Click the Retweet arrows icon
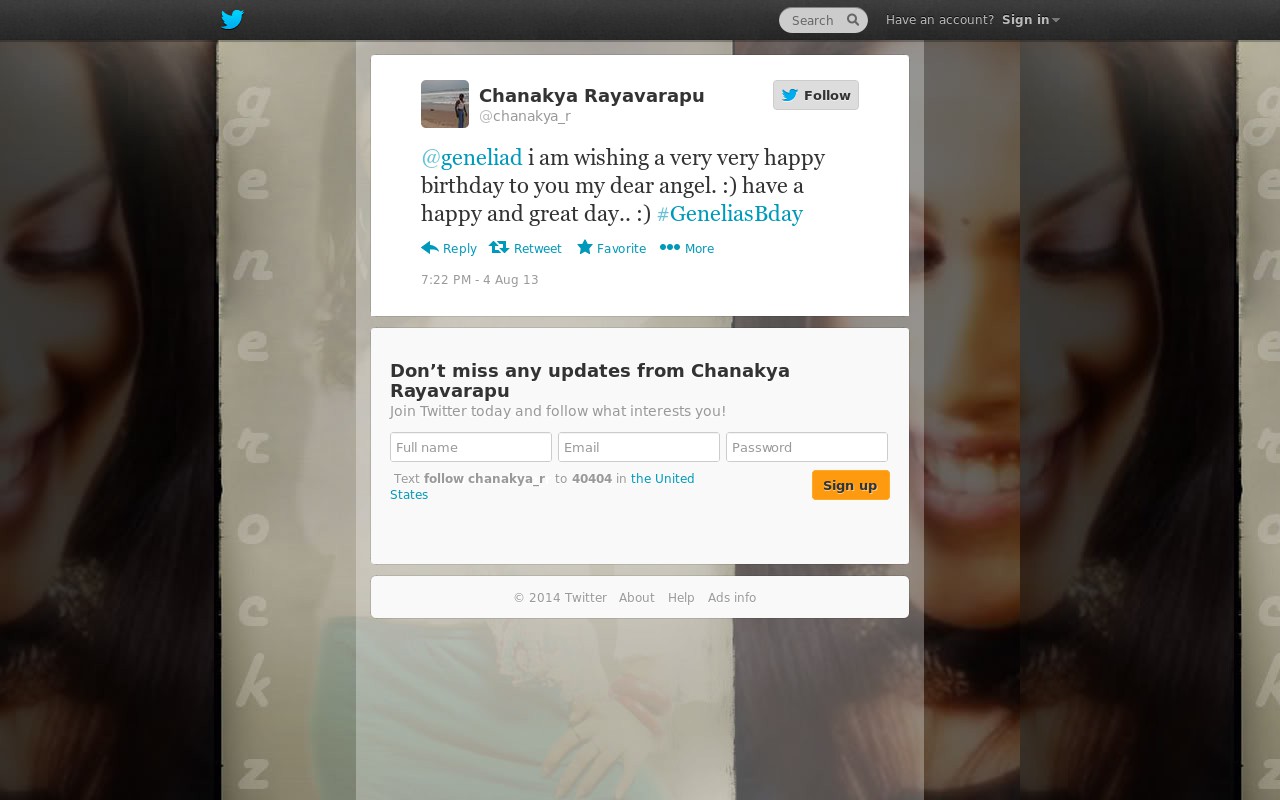Screen dimensions: 1280x800 [499, 247]
